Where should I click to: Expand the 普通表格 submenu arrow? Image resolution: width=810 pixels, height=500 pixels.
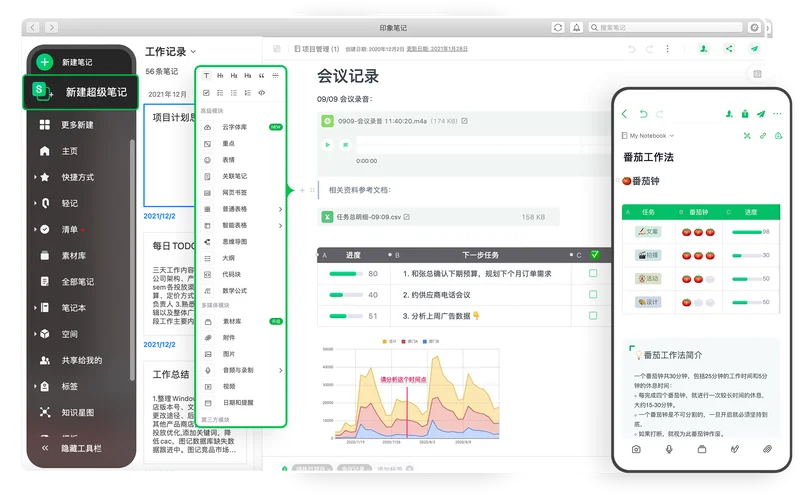[281, 209]
